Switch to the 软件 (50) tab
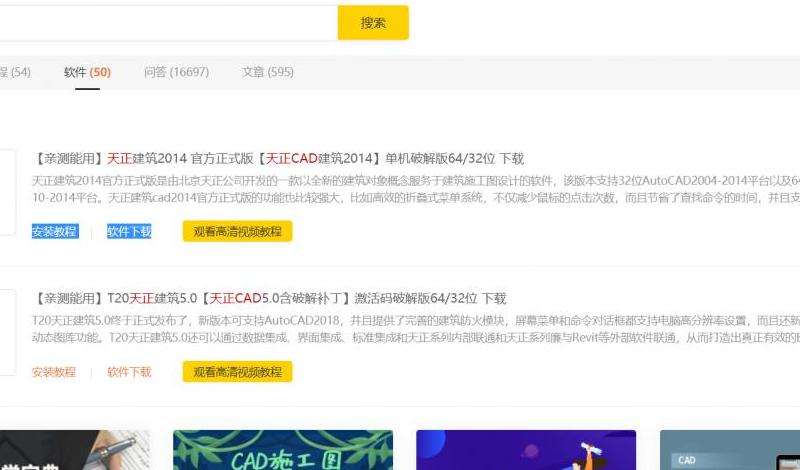 87,72
